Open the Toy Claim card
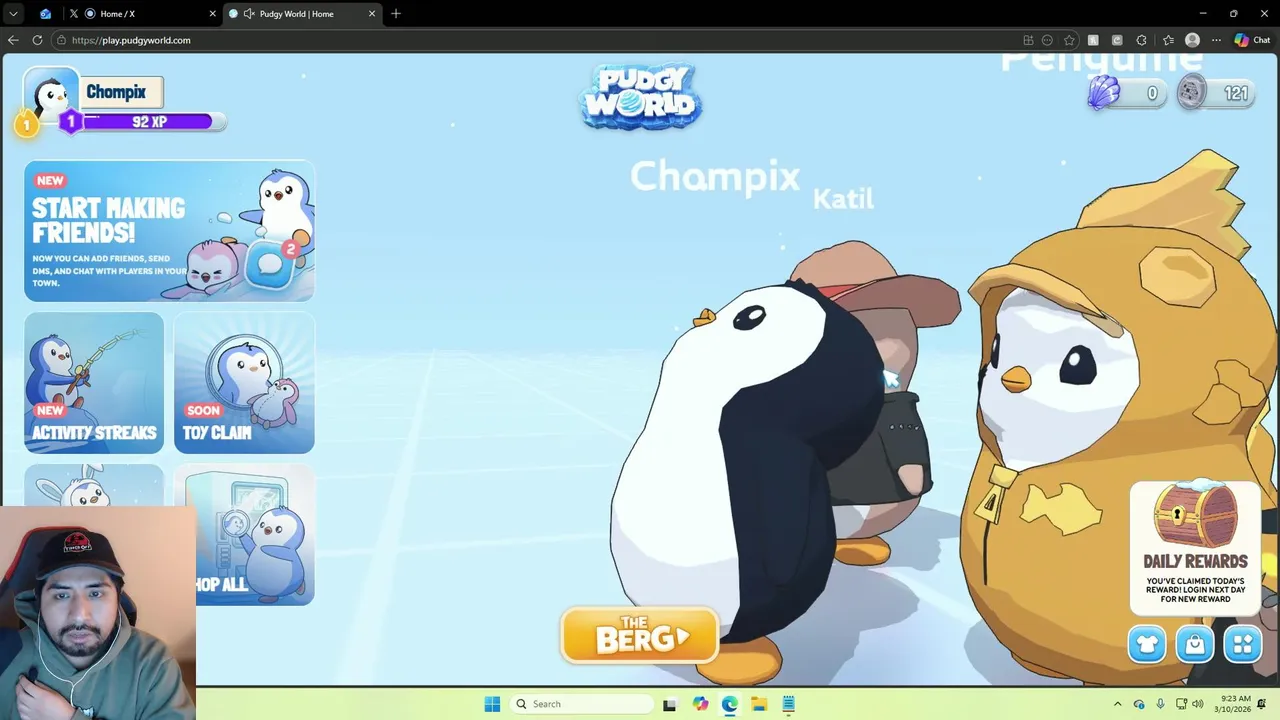This screenshot has width=1280, height=720. (x=244, y=382)
